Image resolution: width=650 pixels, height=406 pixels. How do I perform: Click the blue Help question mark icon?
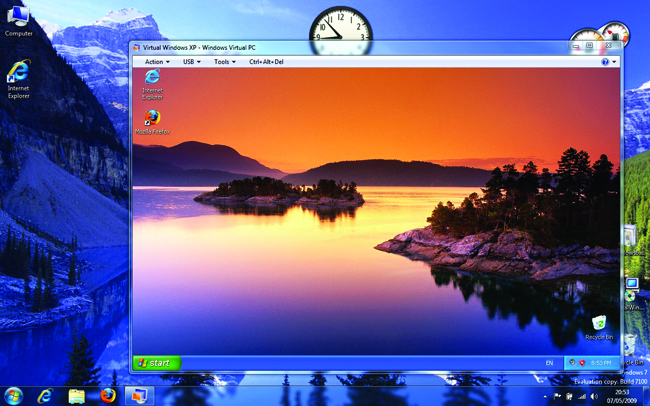click(x=605, y=62)
